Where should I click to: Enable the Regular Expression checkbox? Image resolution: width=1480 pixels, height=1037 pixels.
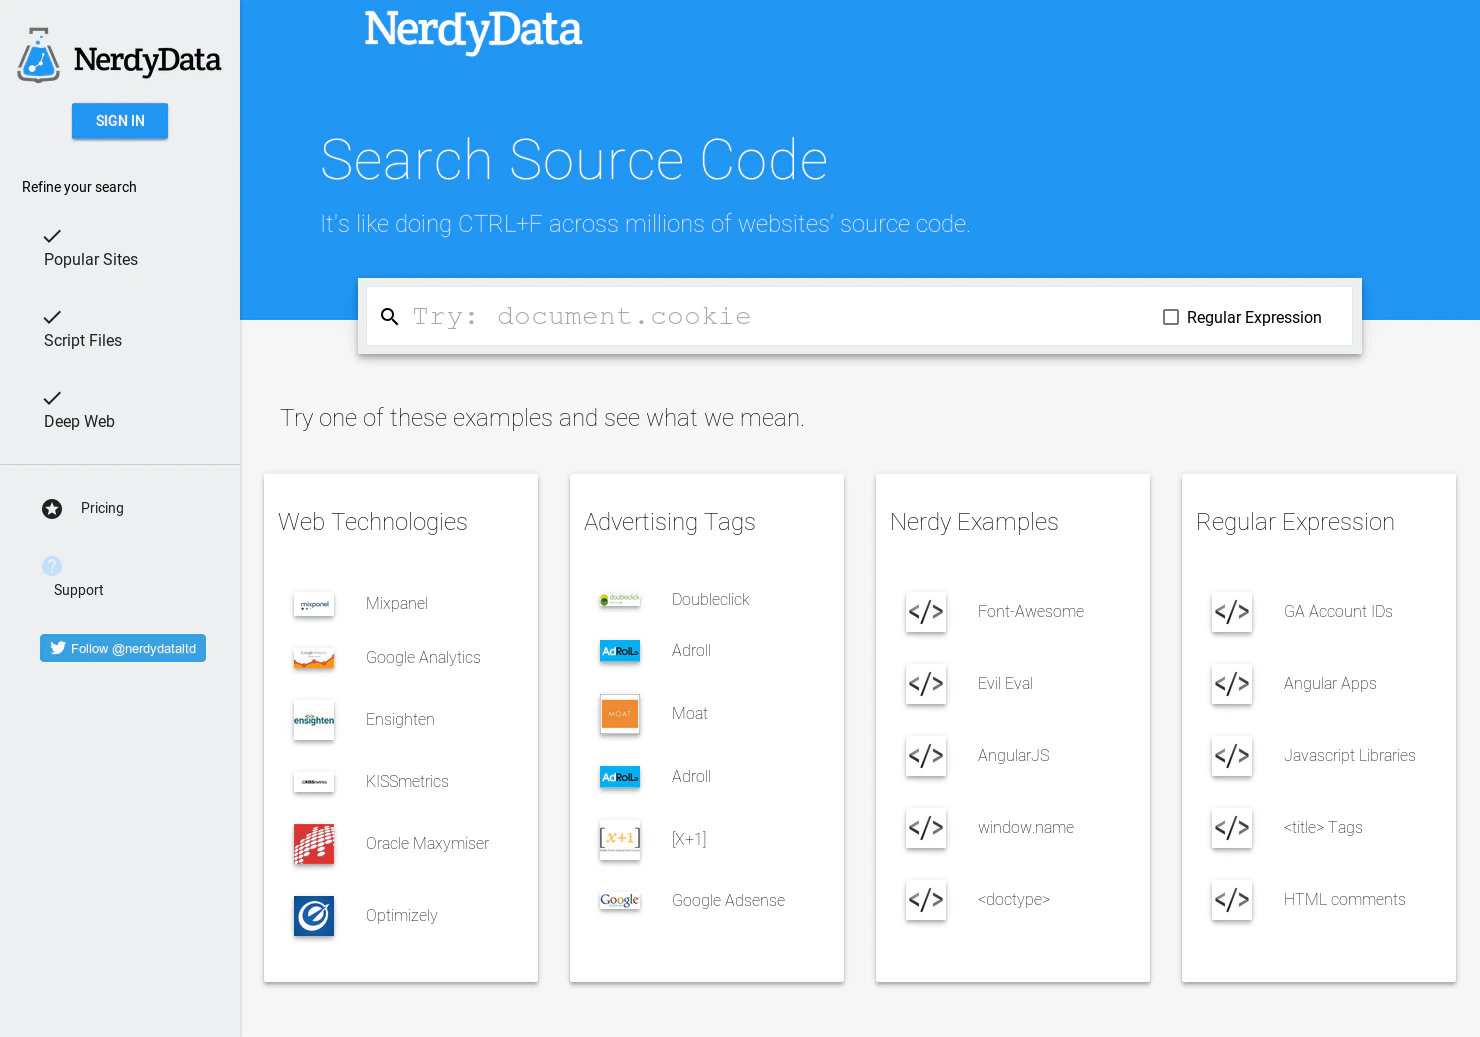pos(1170,317)
